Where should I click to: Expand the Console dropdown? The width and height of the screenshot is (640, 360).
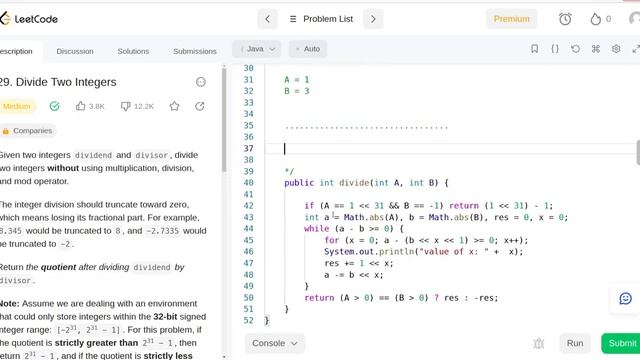tap(275, 343)
